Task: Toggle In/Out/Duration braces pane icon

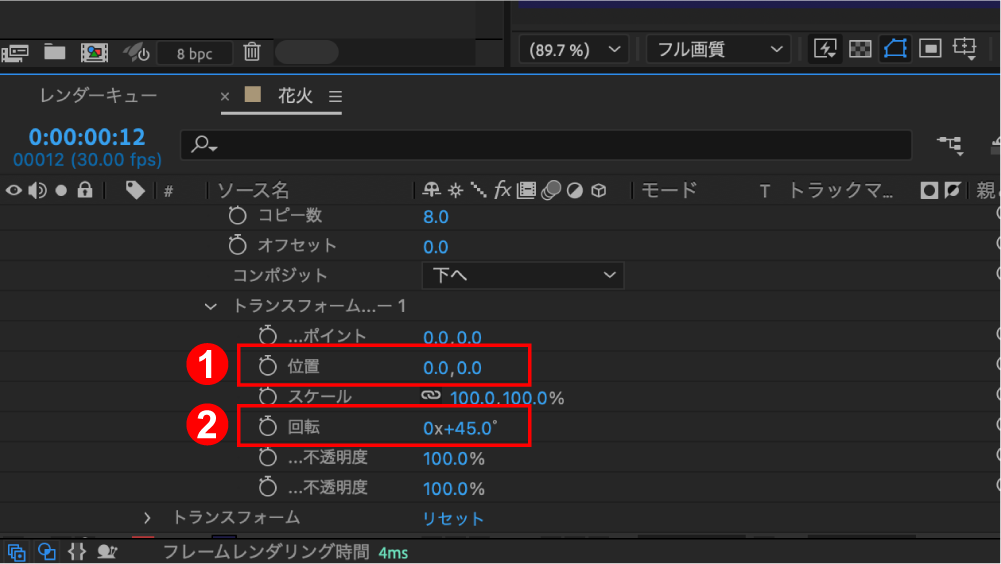Action: [77, 551]
